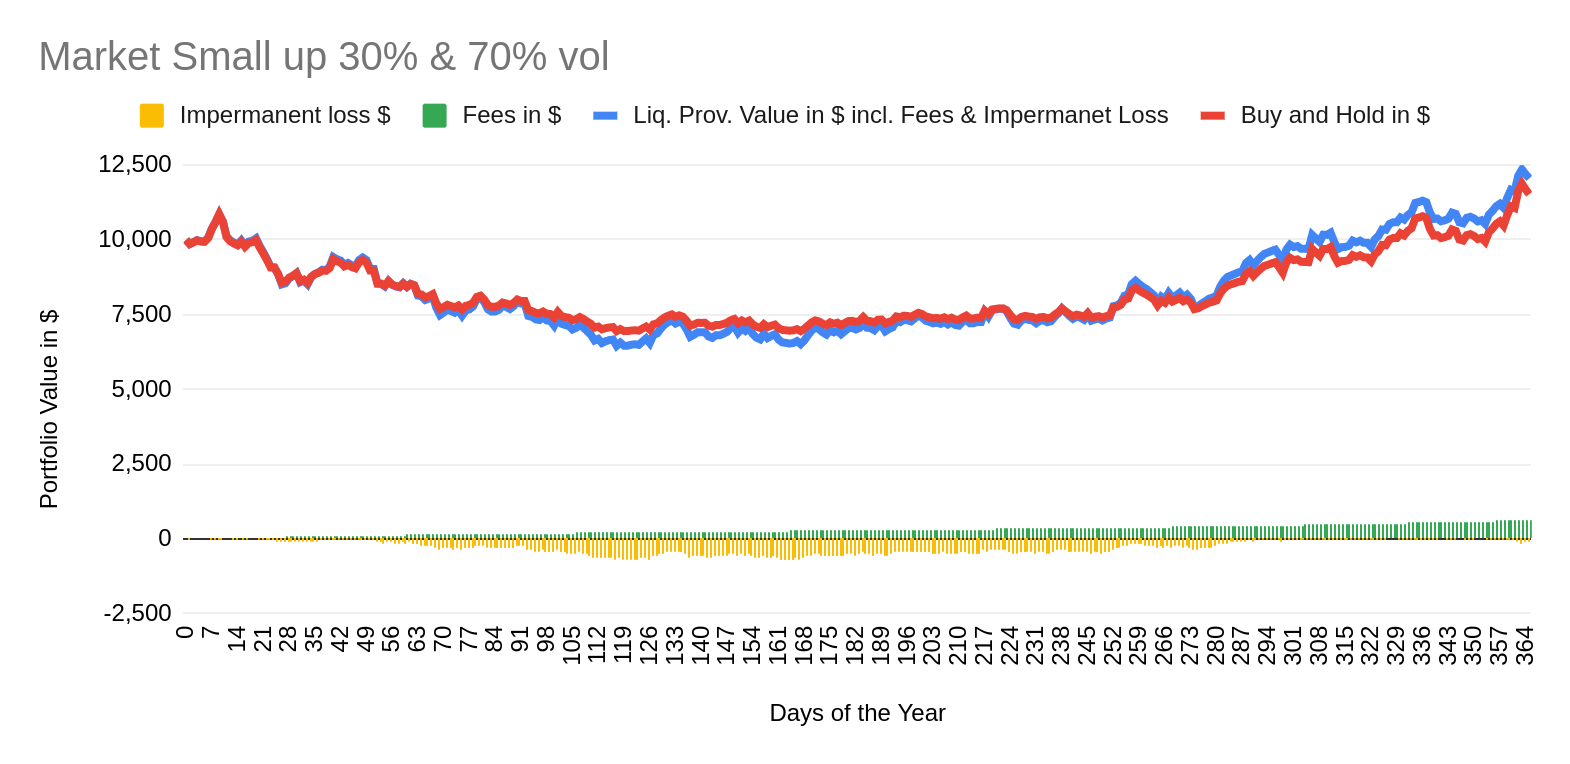
Task: Click the 7,500 y-axis tick label
Action: 141,314
